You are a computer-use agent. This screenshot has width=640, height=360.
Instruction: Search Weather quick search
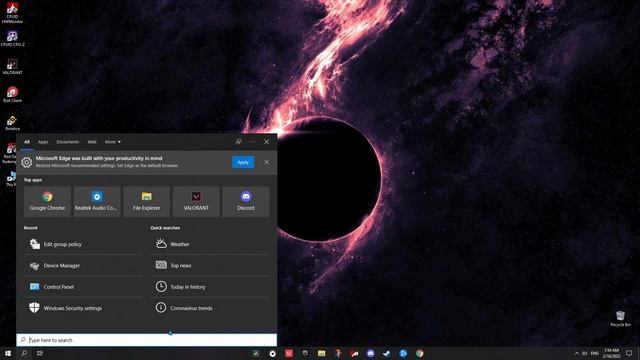pyautogui.click(x=210, y=244)
